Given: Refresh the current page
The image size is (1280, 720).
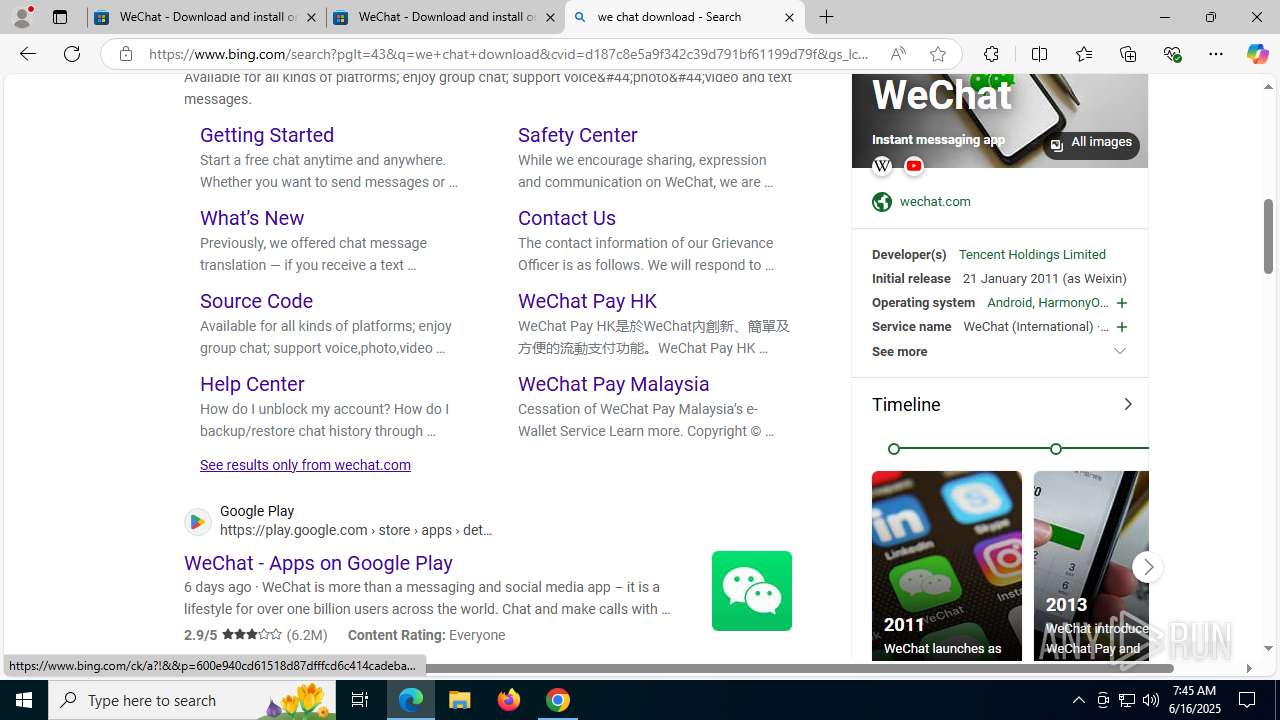Looking at the screenshot, I should [72, 54].
